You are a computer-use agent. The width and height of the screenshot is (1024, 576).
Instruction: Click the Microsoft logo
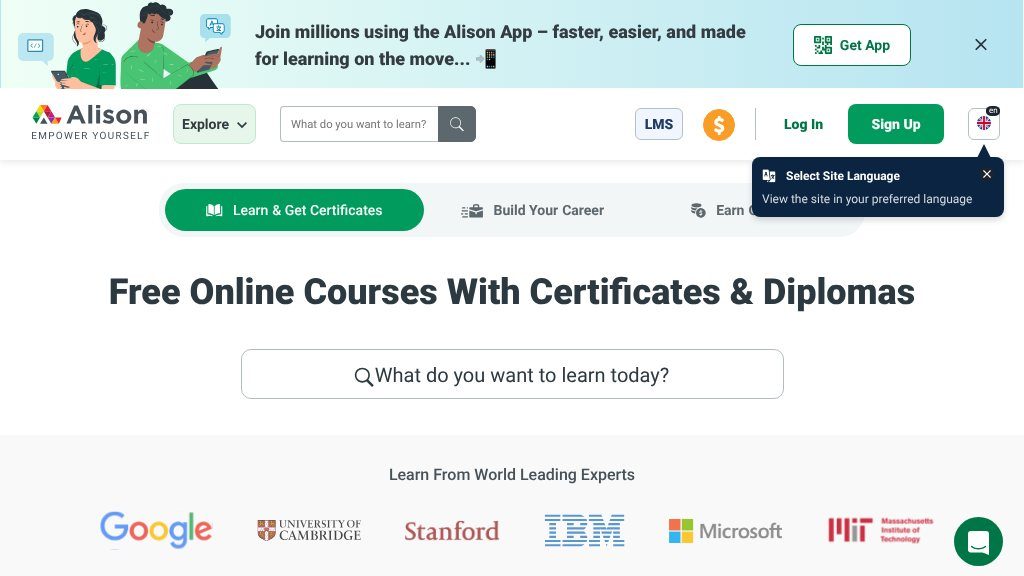pyautogui.click(x=725, y=531)
